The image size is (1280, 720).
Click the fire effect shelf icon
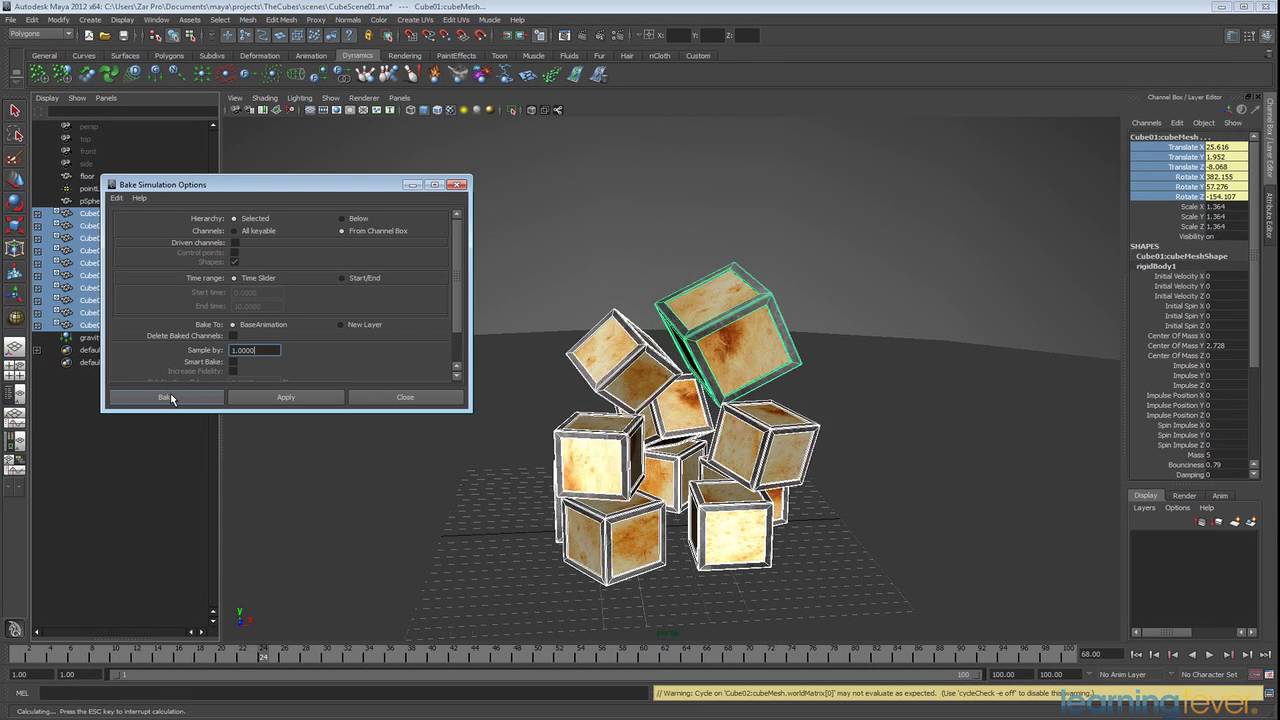point(435,74)
